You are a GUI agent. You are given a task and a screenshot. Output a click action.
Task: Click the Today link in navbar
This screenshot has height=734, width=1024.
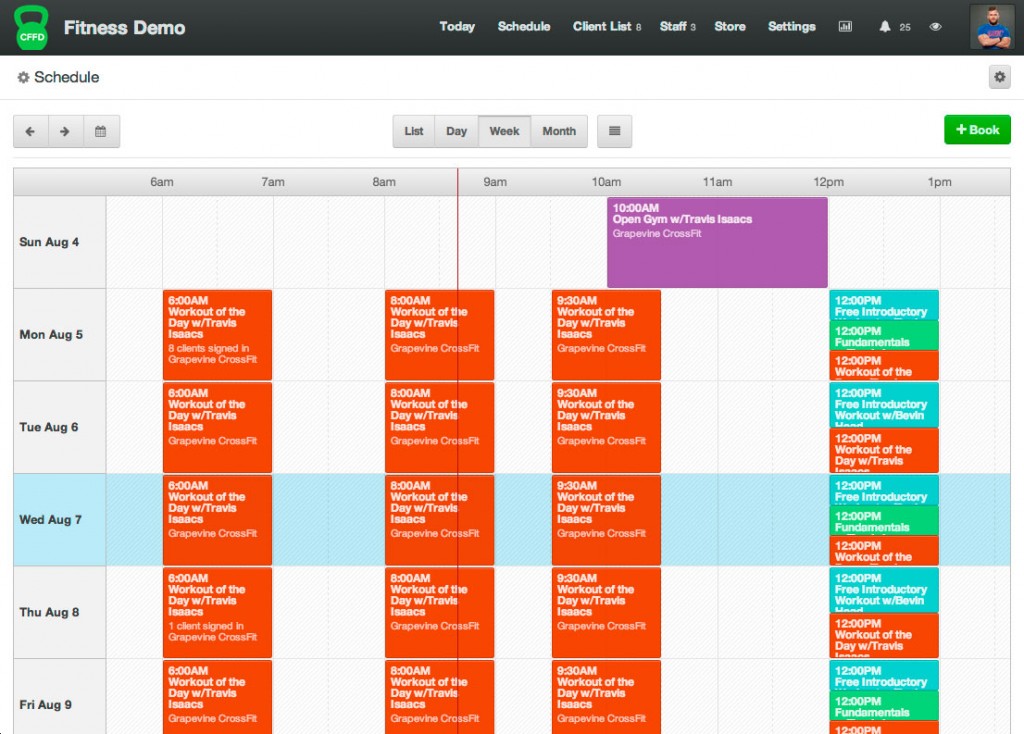coord(457,27)
